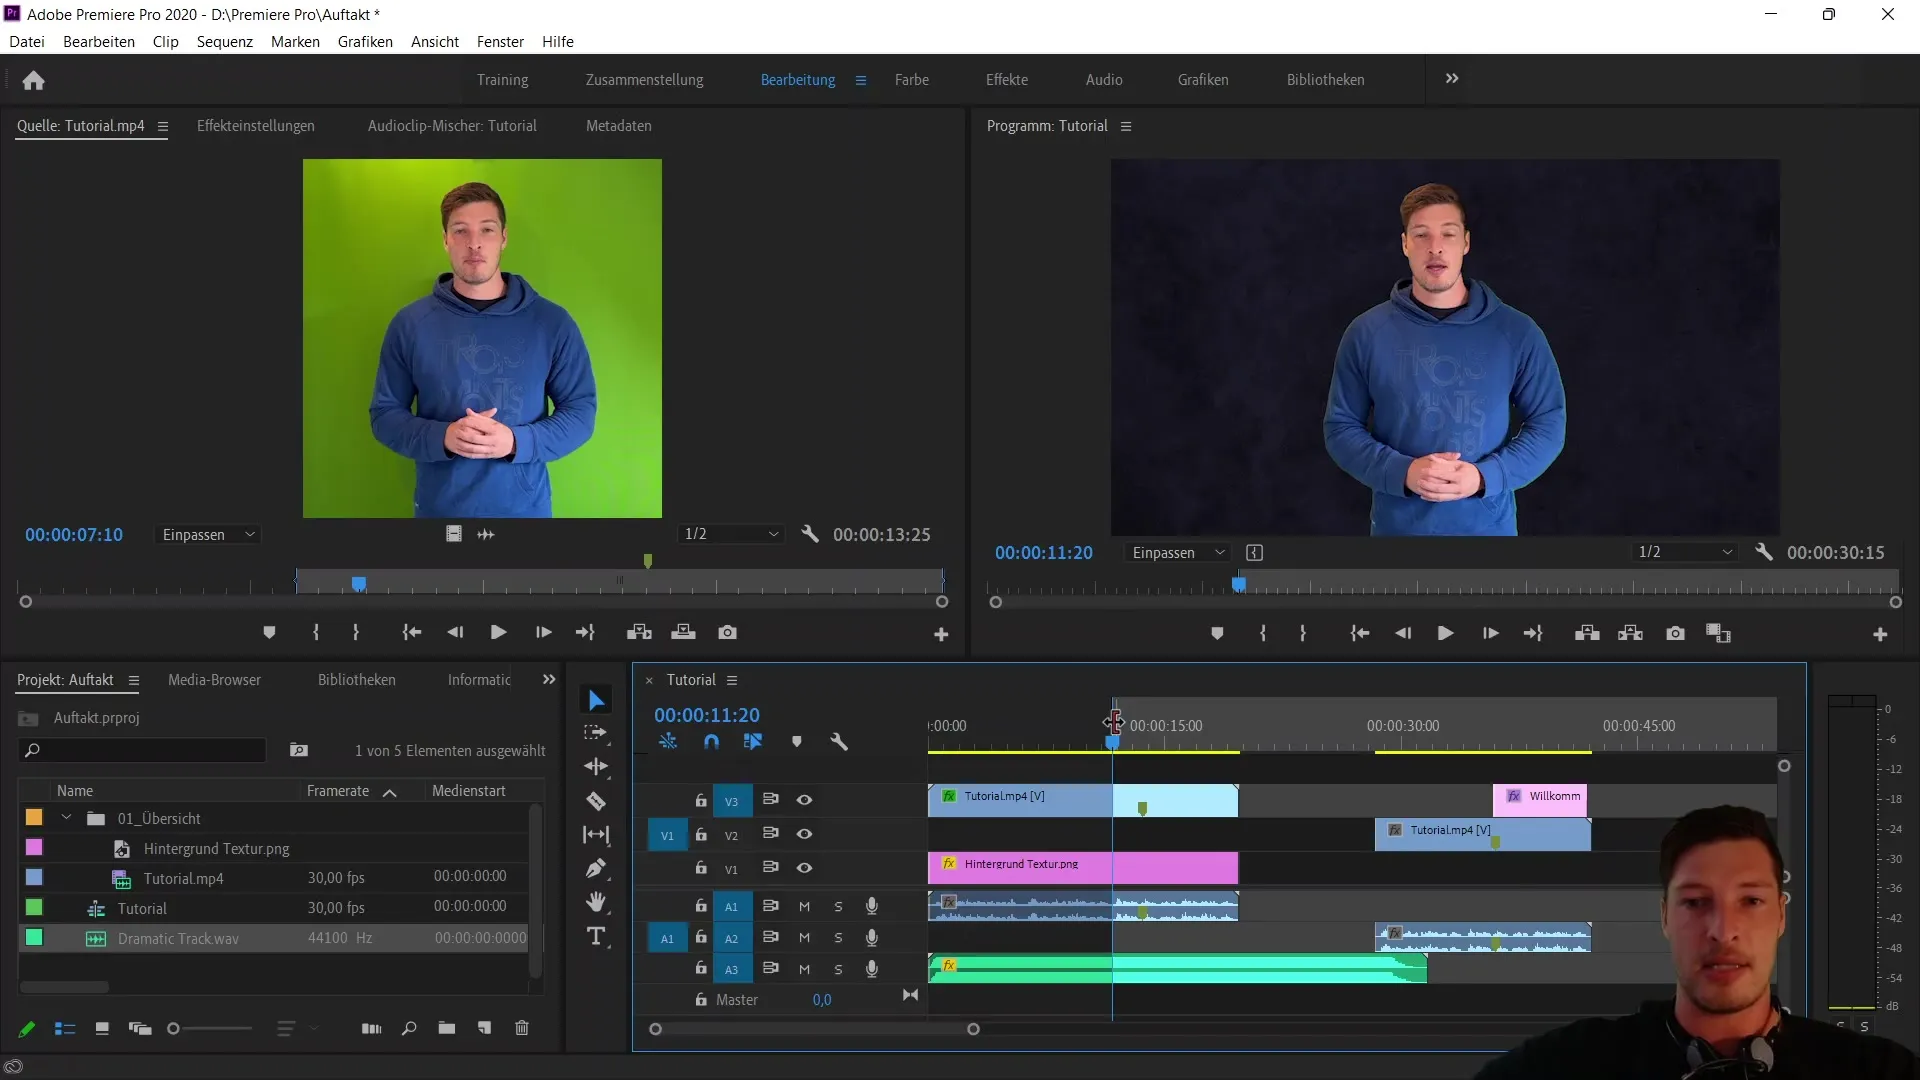Open the Datei menu
Image resolution: width=1920 pixels, height=1080 pixels.
click(27, 41)
